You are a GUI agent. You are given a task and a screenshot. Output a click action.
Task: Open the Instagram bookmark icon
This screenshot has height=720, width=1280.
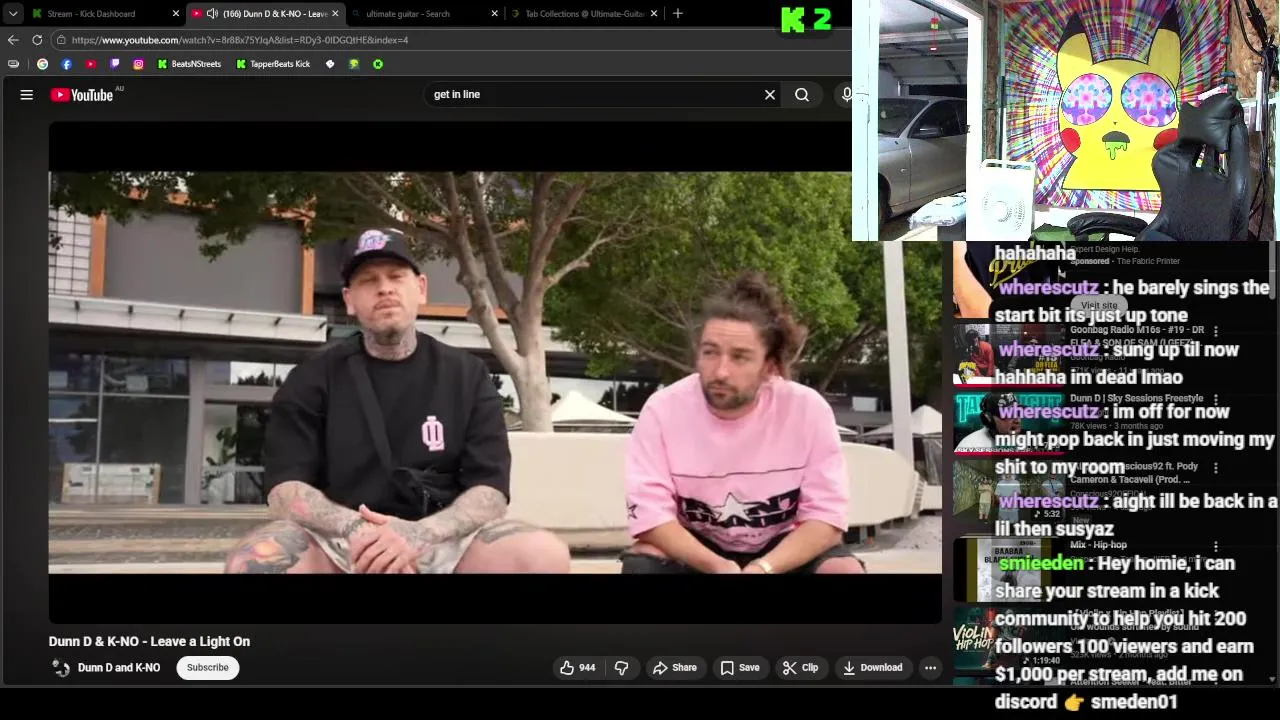point(138,64)
